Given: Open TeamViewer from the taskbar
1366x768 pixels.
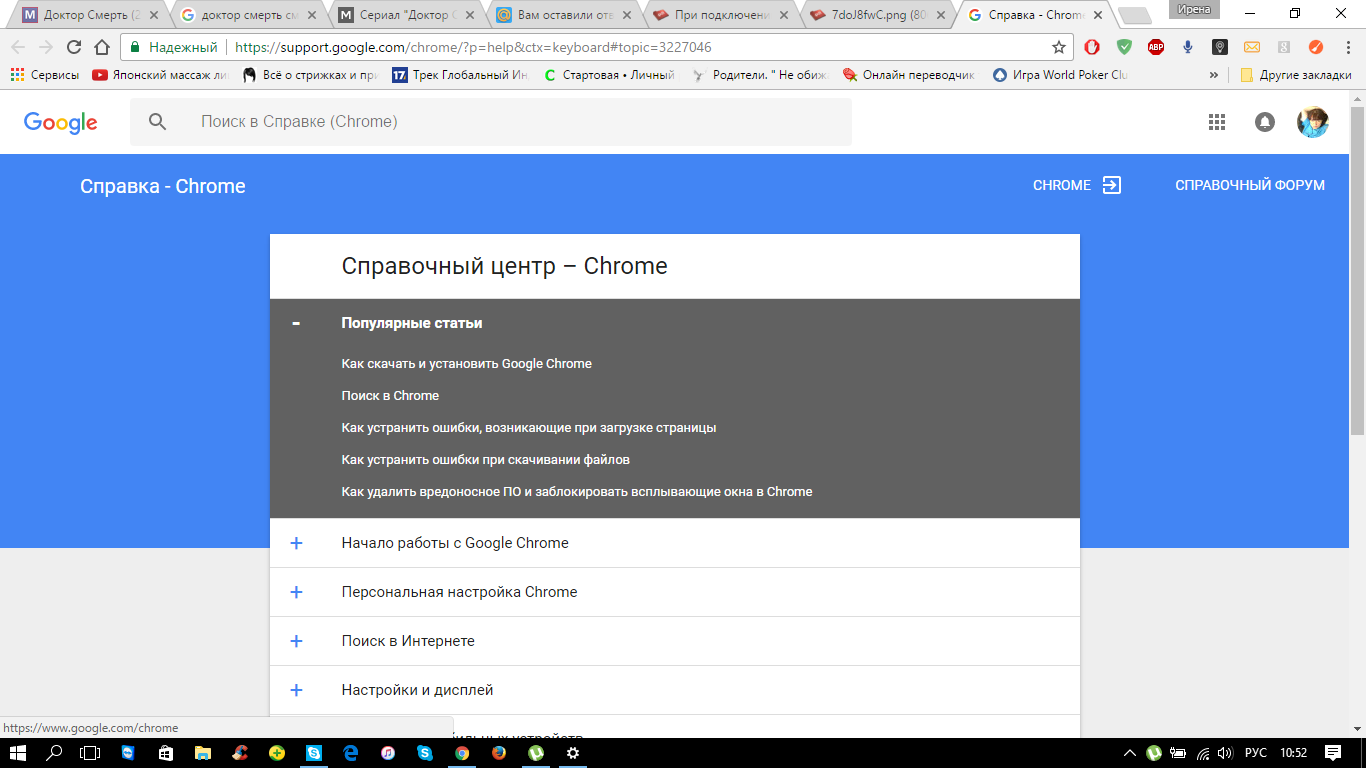Looking at the screenshot, I should pyautogui.click(x=128, y=752).
